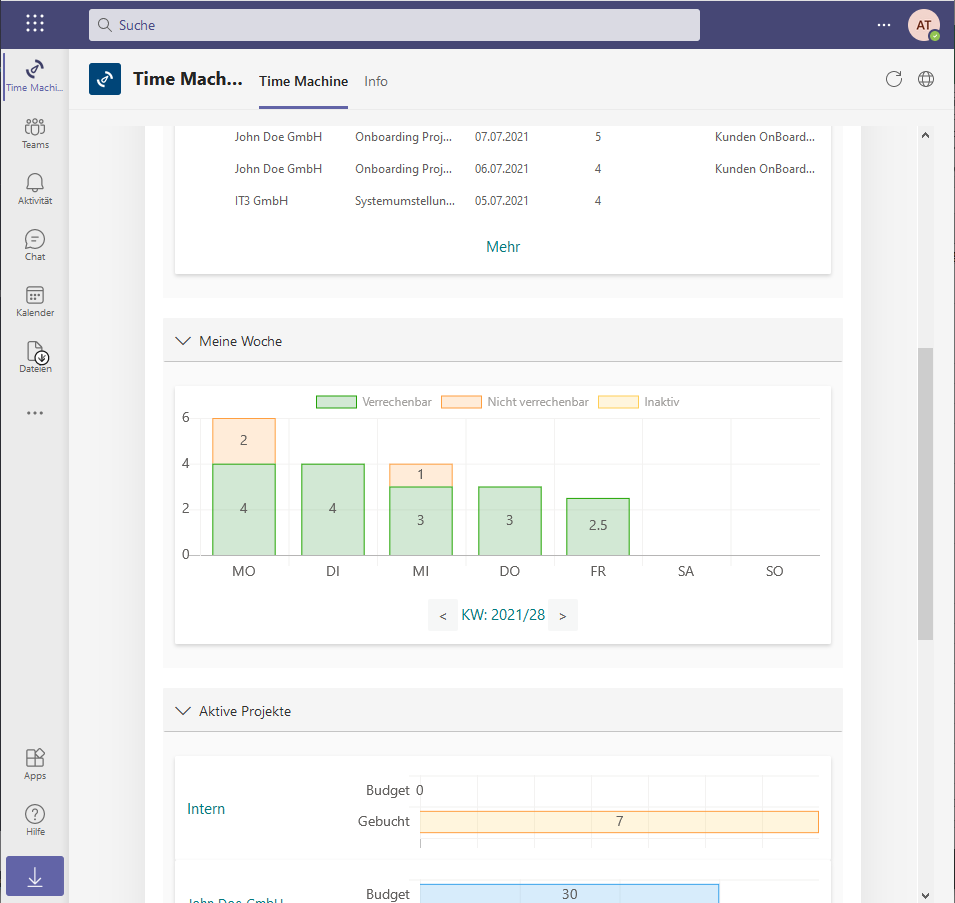
Task: Click the Mehr link
Action: (503, 247)
